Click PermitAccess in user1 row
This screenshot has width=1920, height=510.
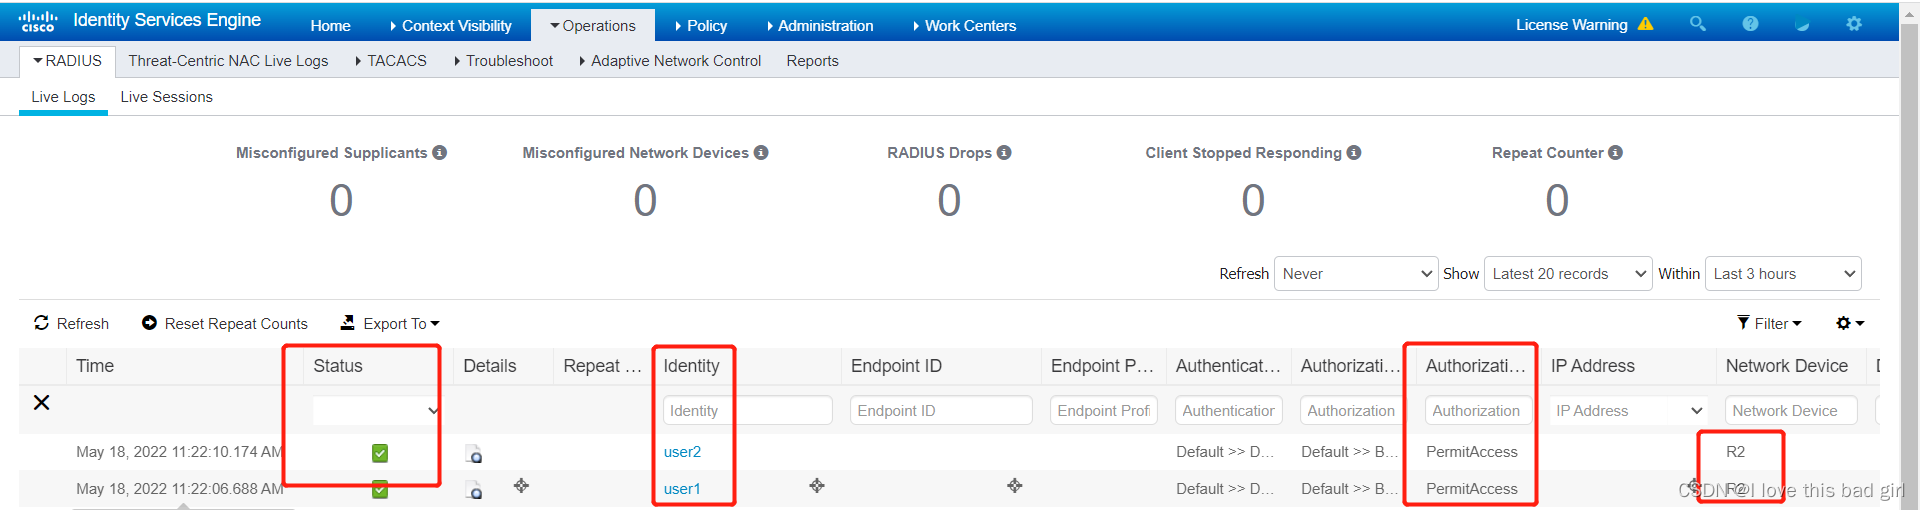(x=1472, y=489)
